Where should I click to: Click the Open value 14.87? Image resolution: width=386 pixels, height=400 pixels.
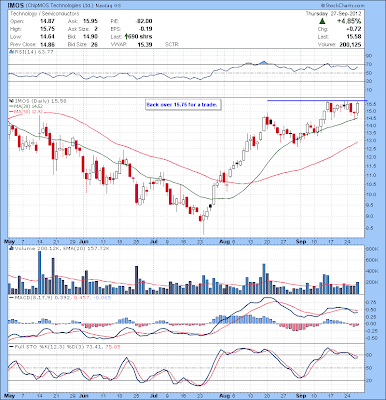pyautogui.click(x=48, y=21)
